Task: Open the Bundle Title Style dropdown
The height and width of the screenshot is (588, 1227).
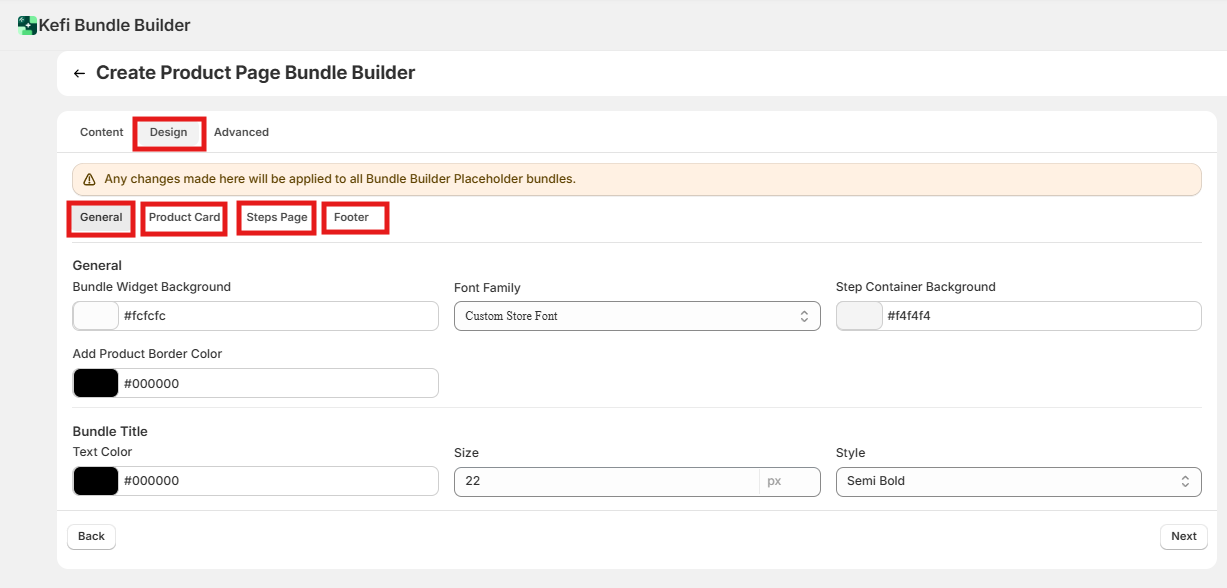Action: (1018, 481)
